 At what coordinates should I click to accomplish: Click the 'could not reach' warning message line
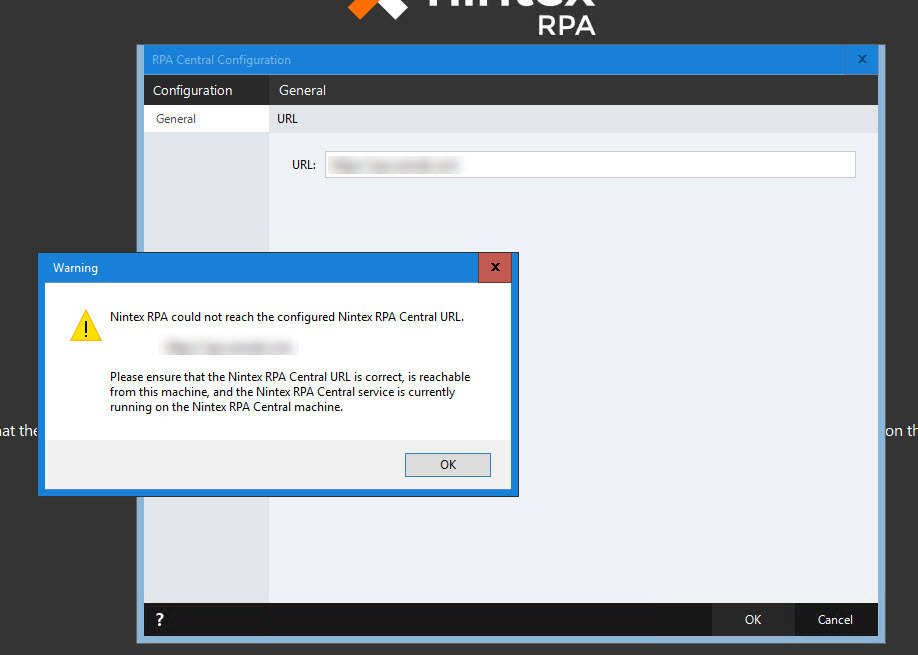point(287,317)
